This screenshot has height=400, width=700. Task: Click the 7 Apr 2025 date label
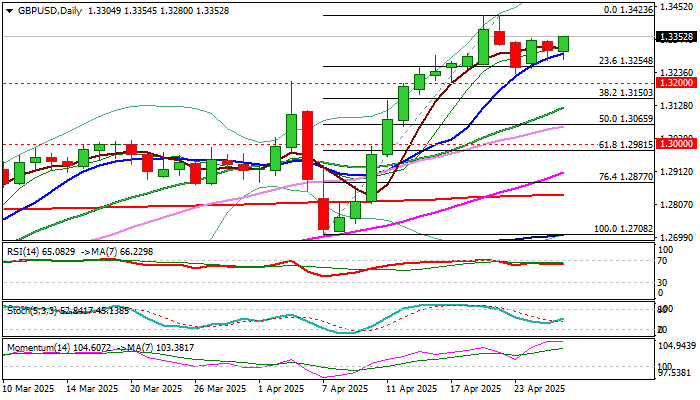pyautogui.click(x=346, y=389)
